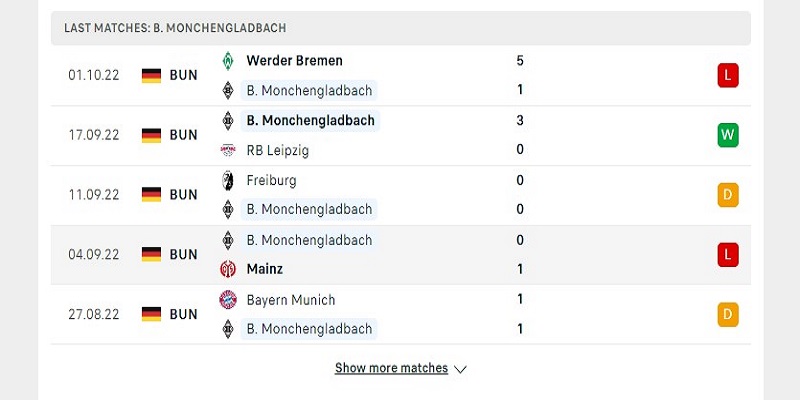Expand the Show more matches chevron

click(x=460, y=369)
